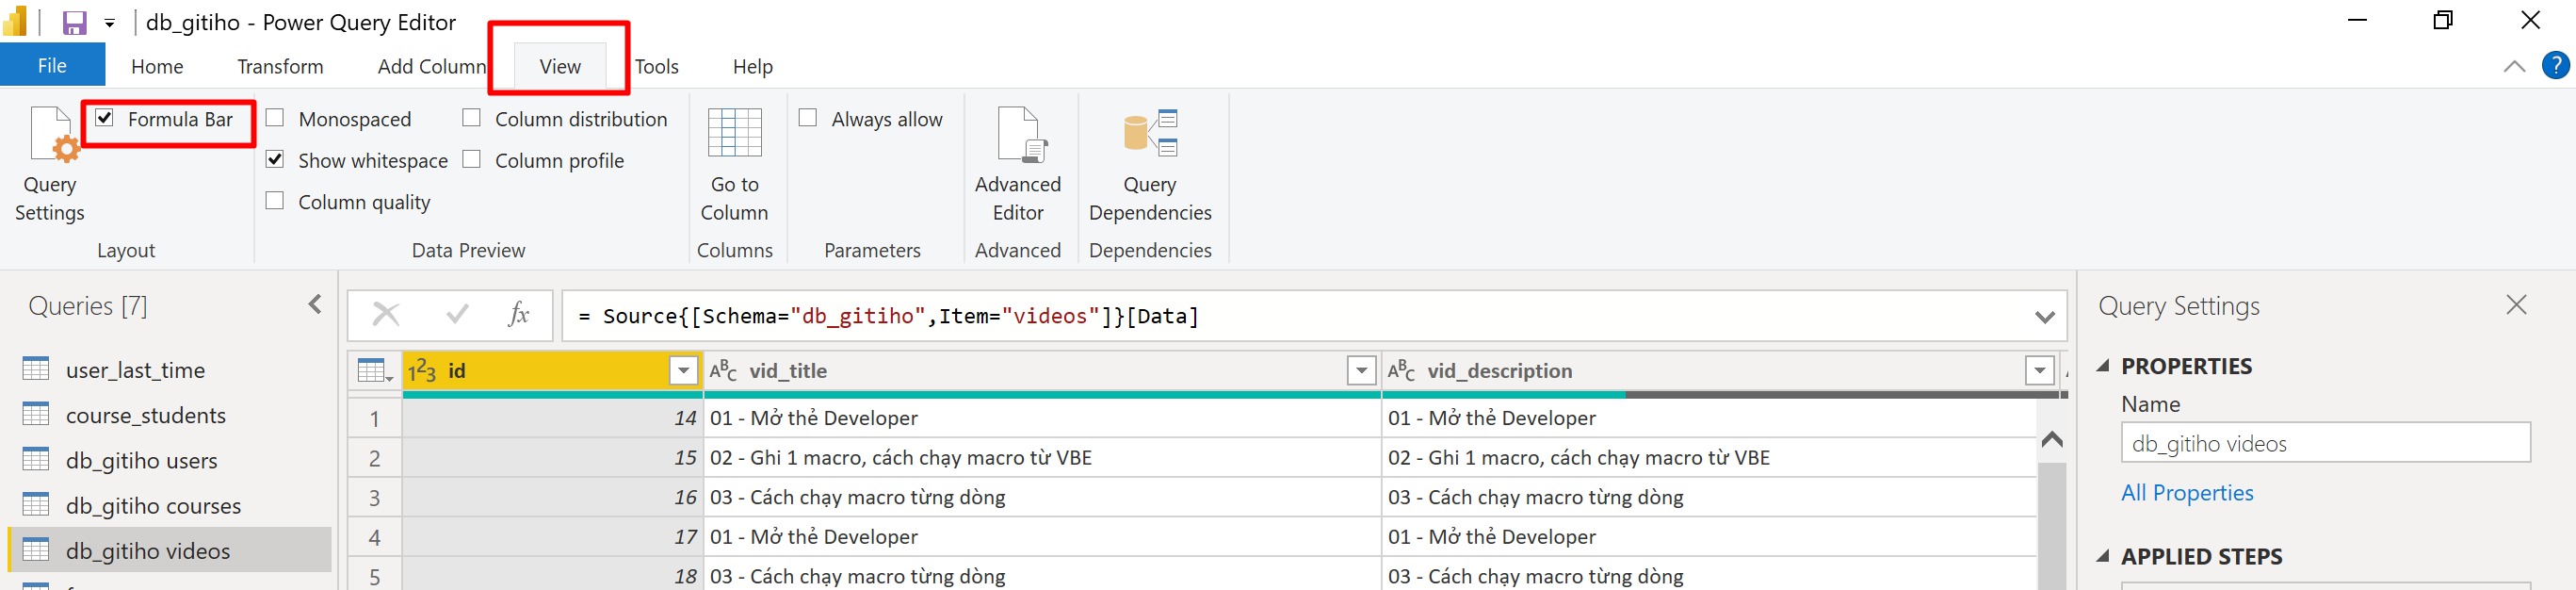Close the Query Settings pane
2576x590 pixels.
(x=2516, y=304)
